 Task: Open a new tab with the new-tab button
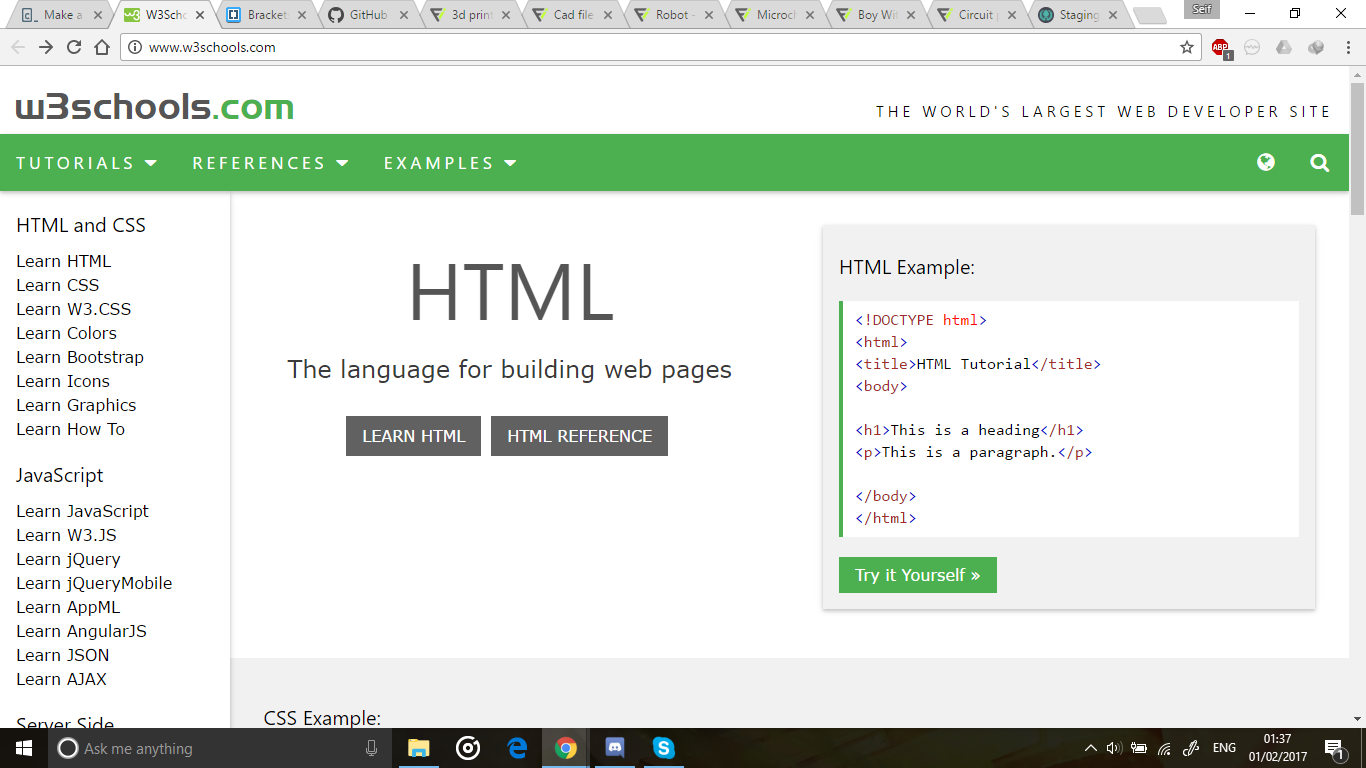pos(1150,16)
